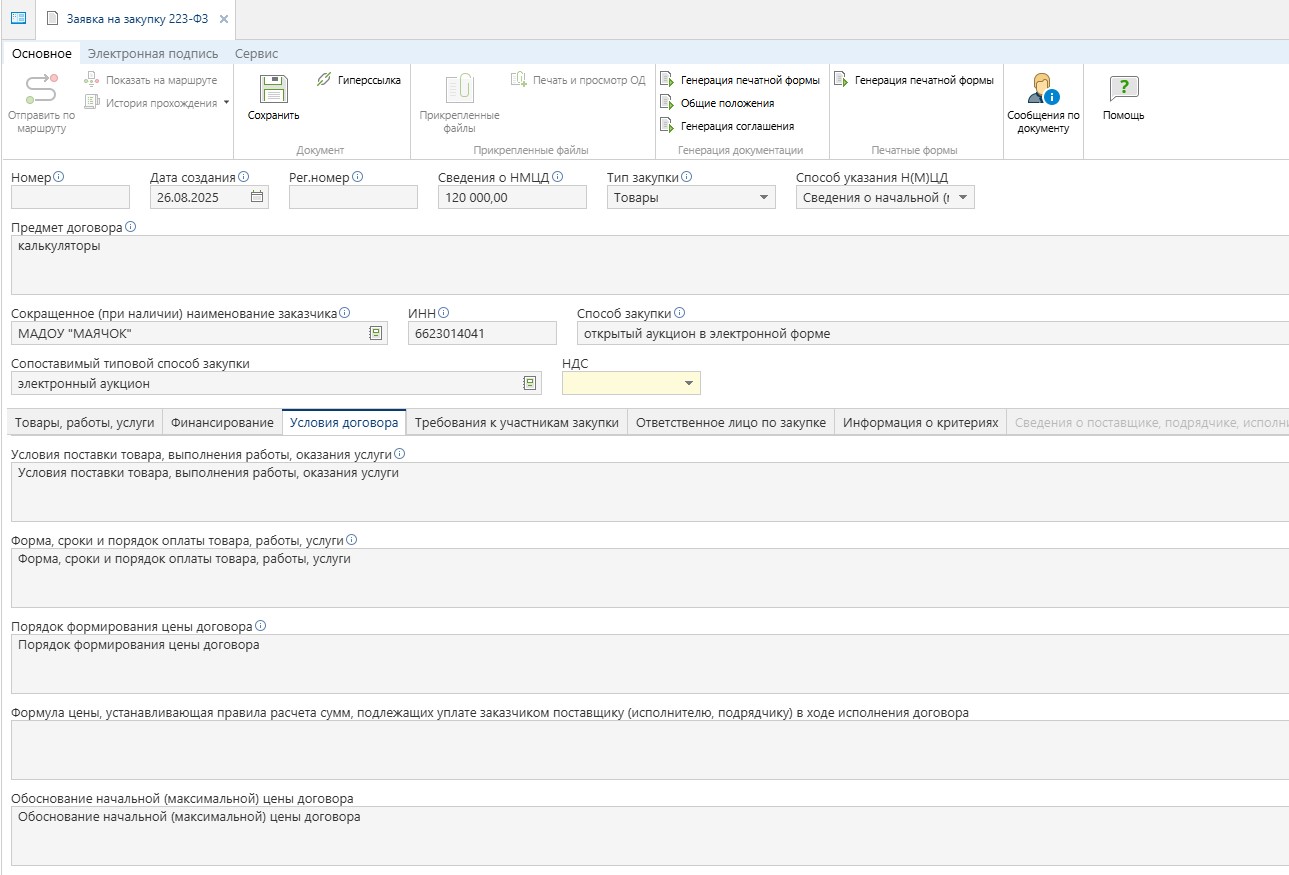
Task: Click the info icon next to Тип закупки
Action: click(x=687, y=177)
